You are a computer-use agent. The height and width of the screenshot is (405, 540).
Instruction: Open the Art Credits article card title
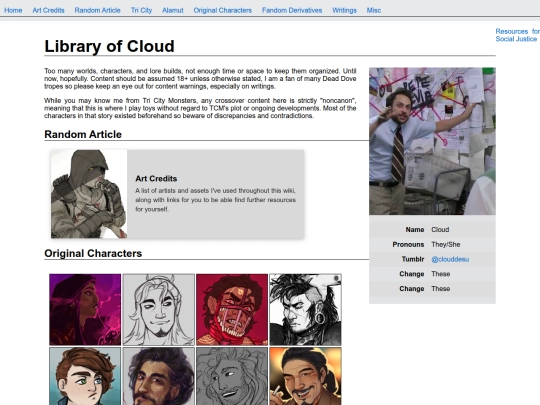tap(156, 179)
